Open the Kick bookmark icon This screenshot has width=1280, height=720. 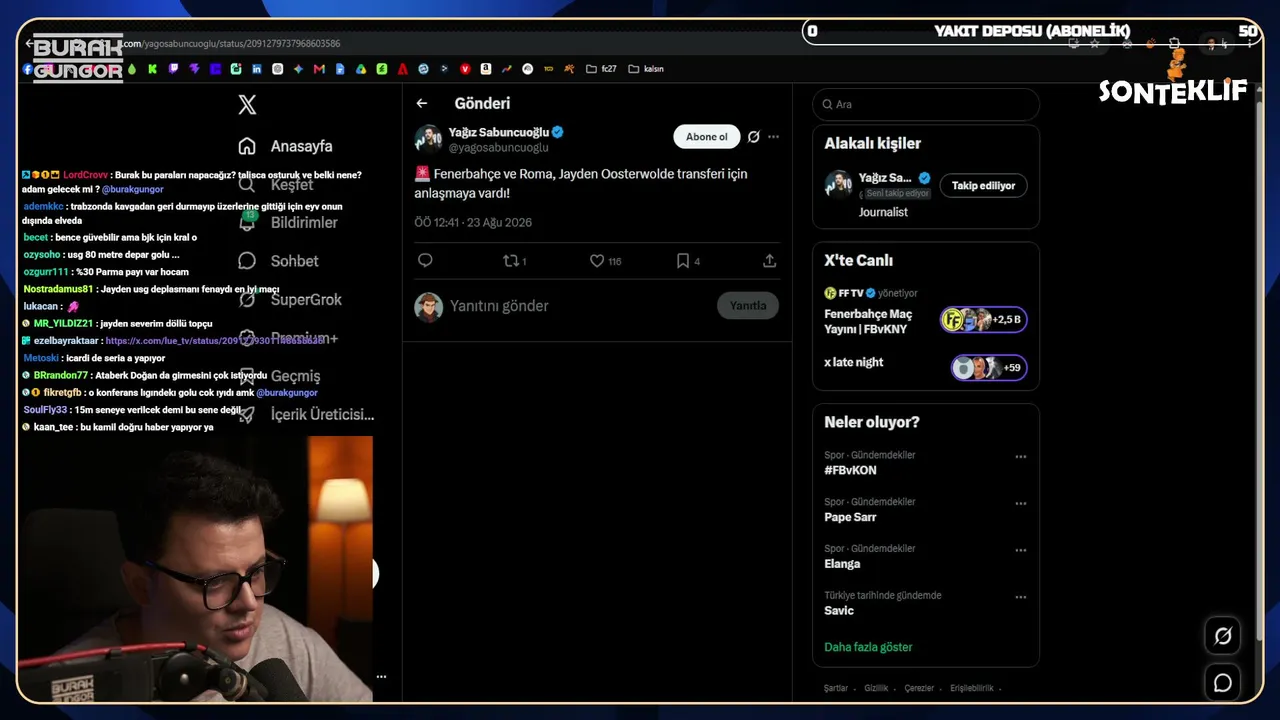pyautogui.click(x=152, y=69)
